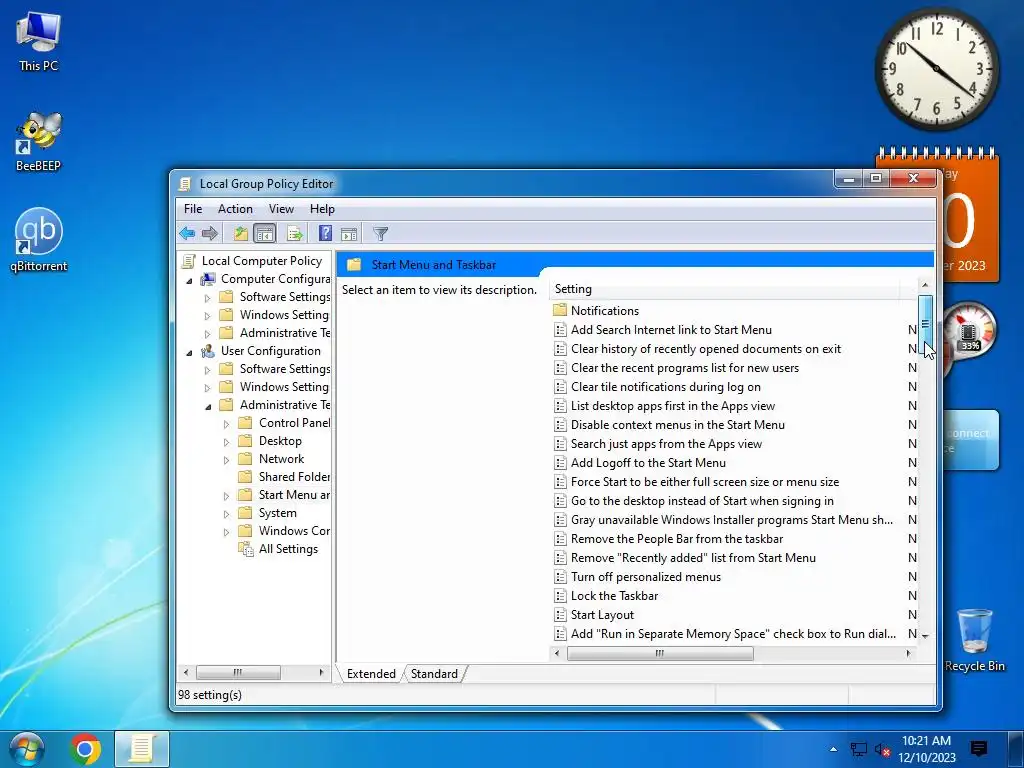Viewport: 1024px width, 768px height.
Task: Click Group Policy Editor taskbar button
Action: [x=142, y=749]
